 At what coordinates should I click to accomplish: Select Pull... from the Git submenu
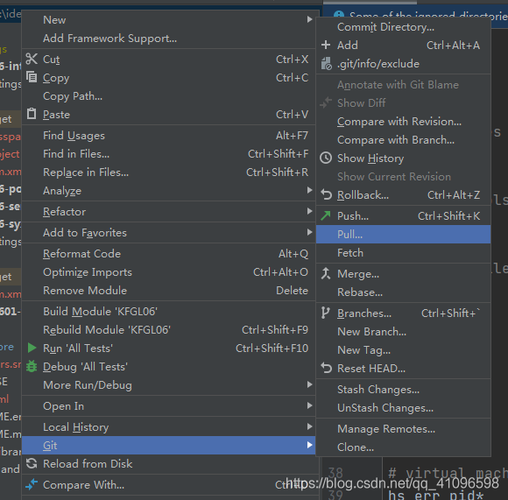[x=403, y=234]
